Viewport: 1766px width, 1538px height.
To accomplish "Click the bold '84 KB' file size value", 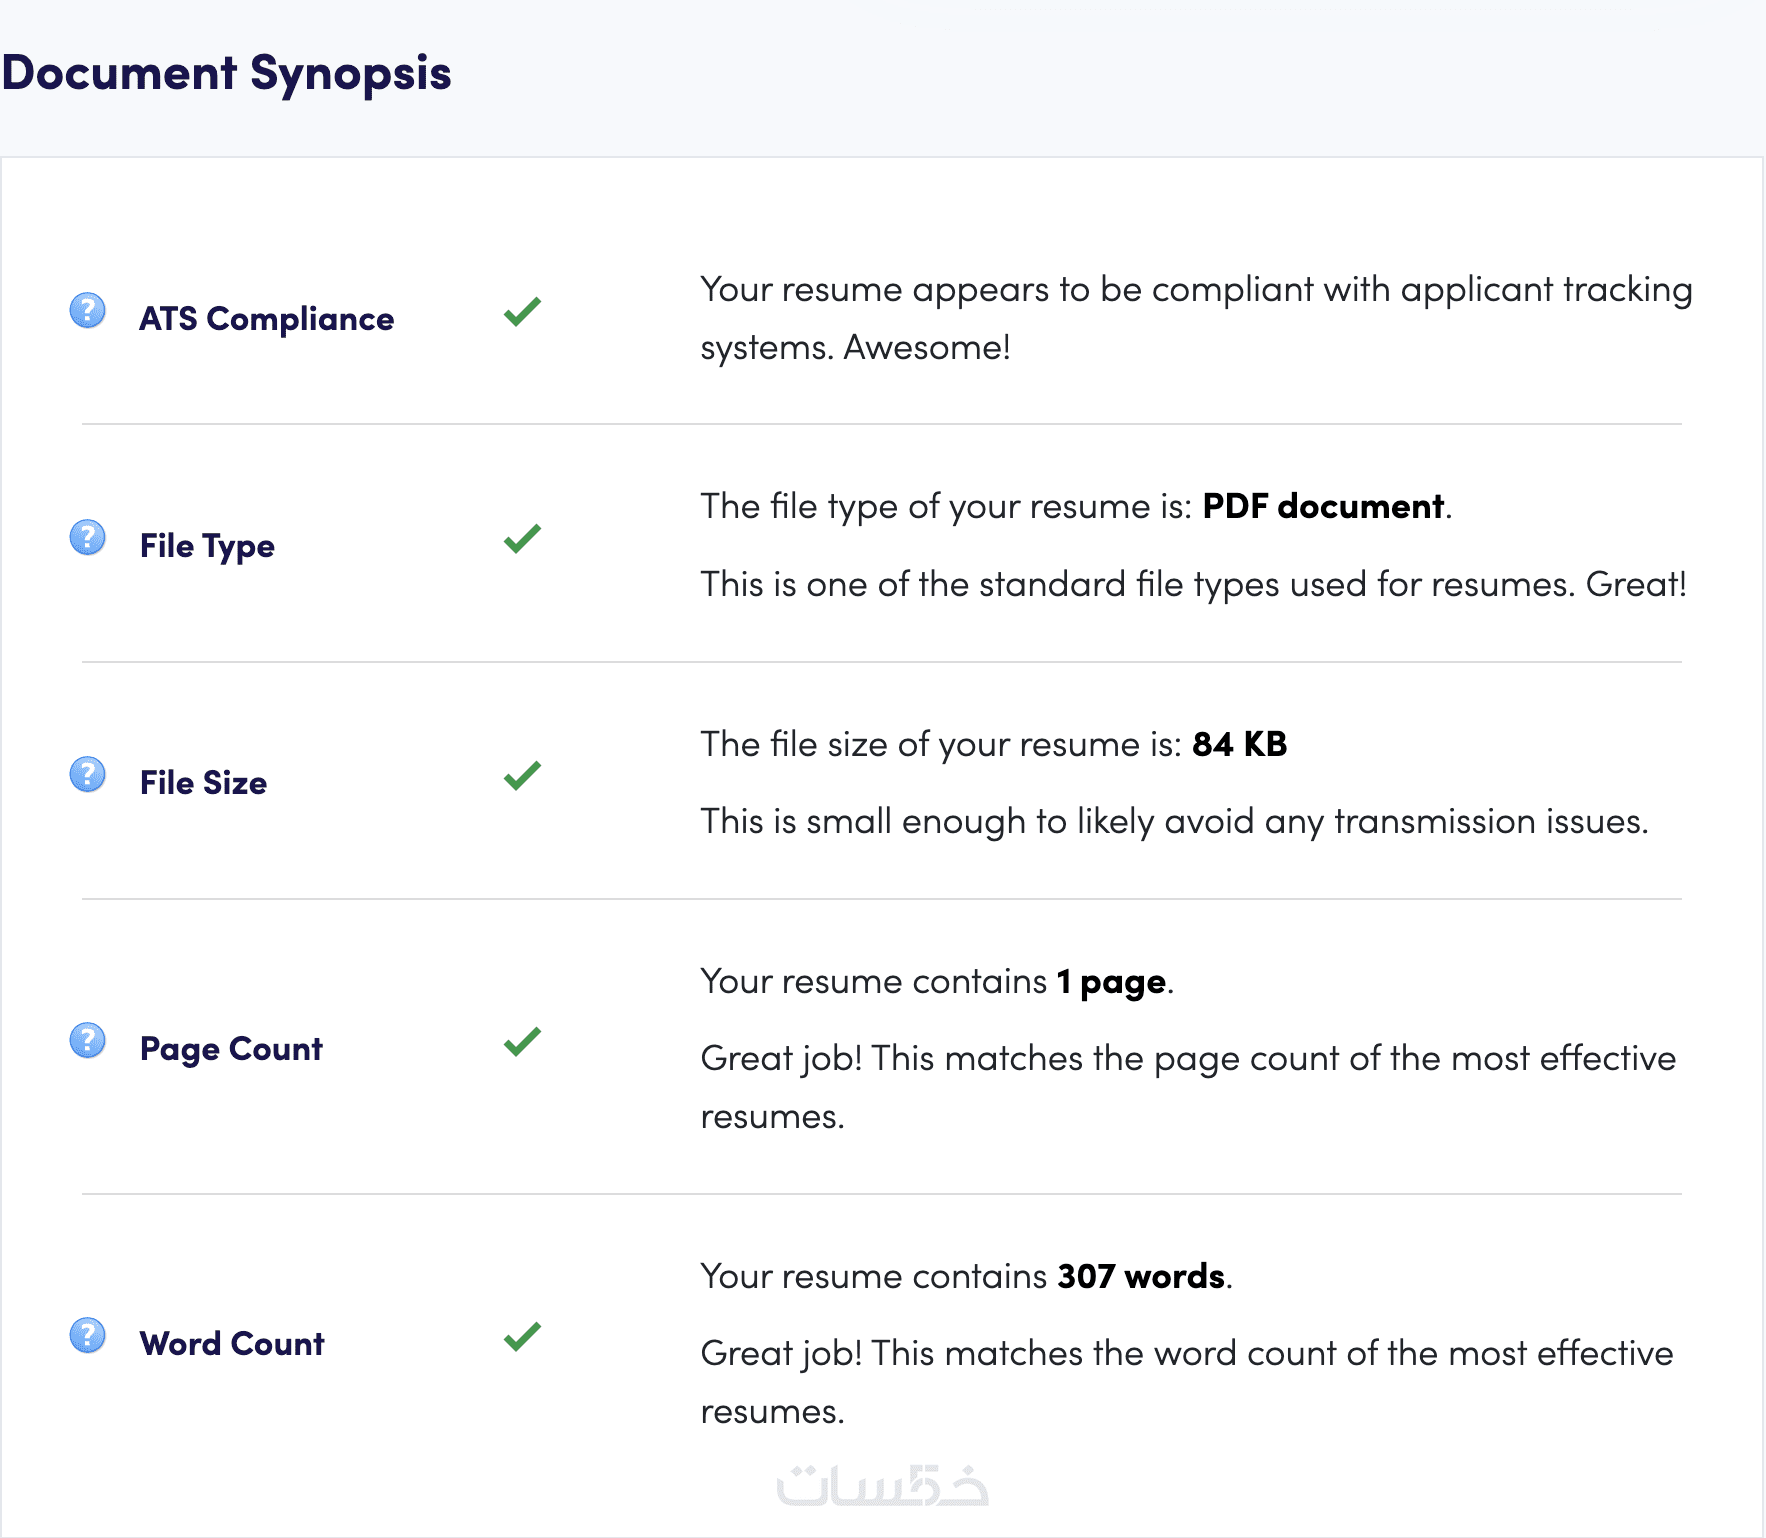I will point(1239,745).
